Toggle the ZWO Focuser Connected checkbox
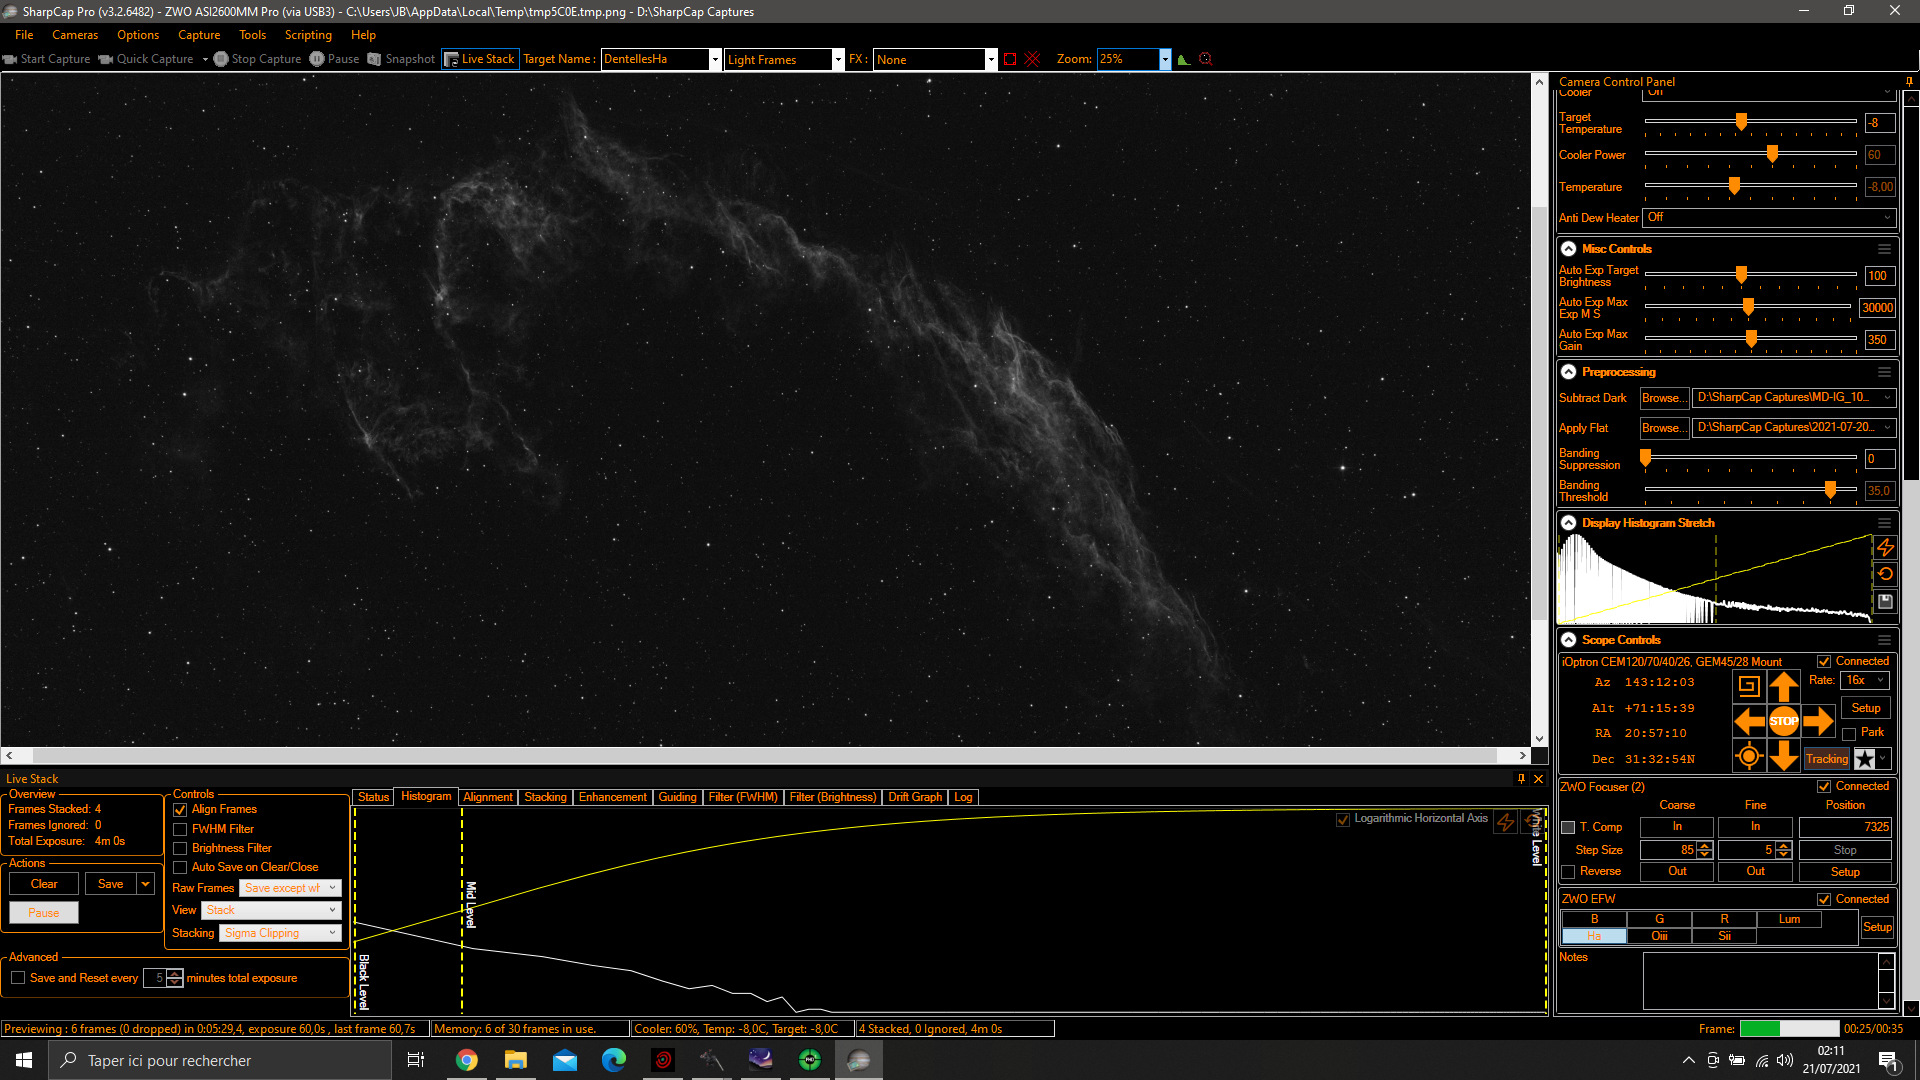The height and width of the screenshot is (1080, 1920). [1824, 787]
